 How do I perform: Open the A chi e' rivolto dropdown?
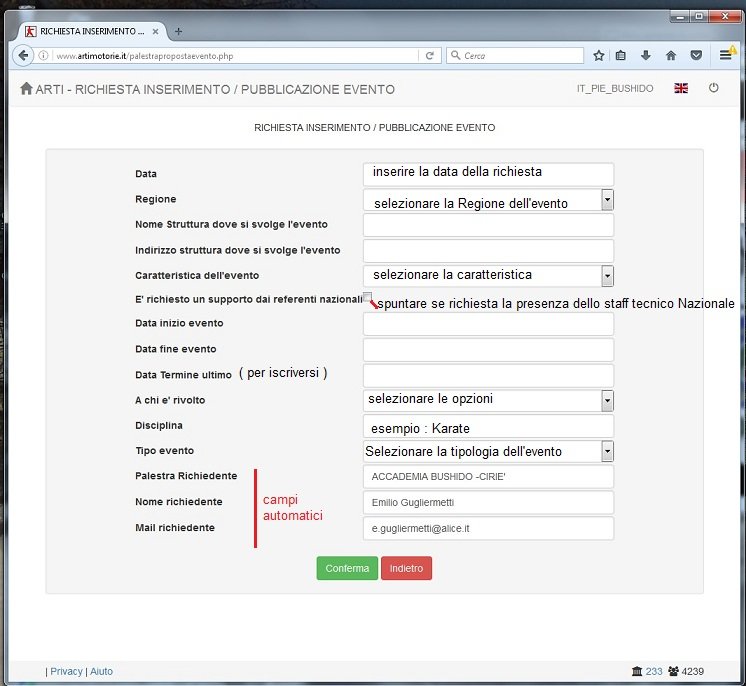click(x=607, y=400)
